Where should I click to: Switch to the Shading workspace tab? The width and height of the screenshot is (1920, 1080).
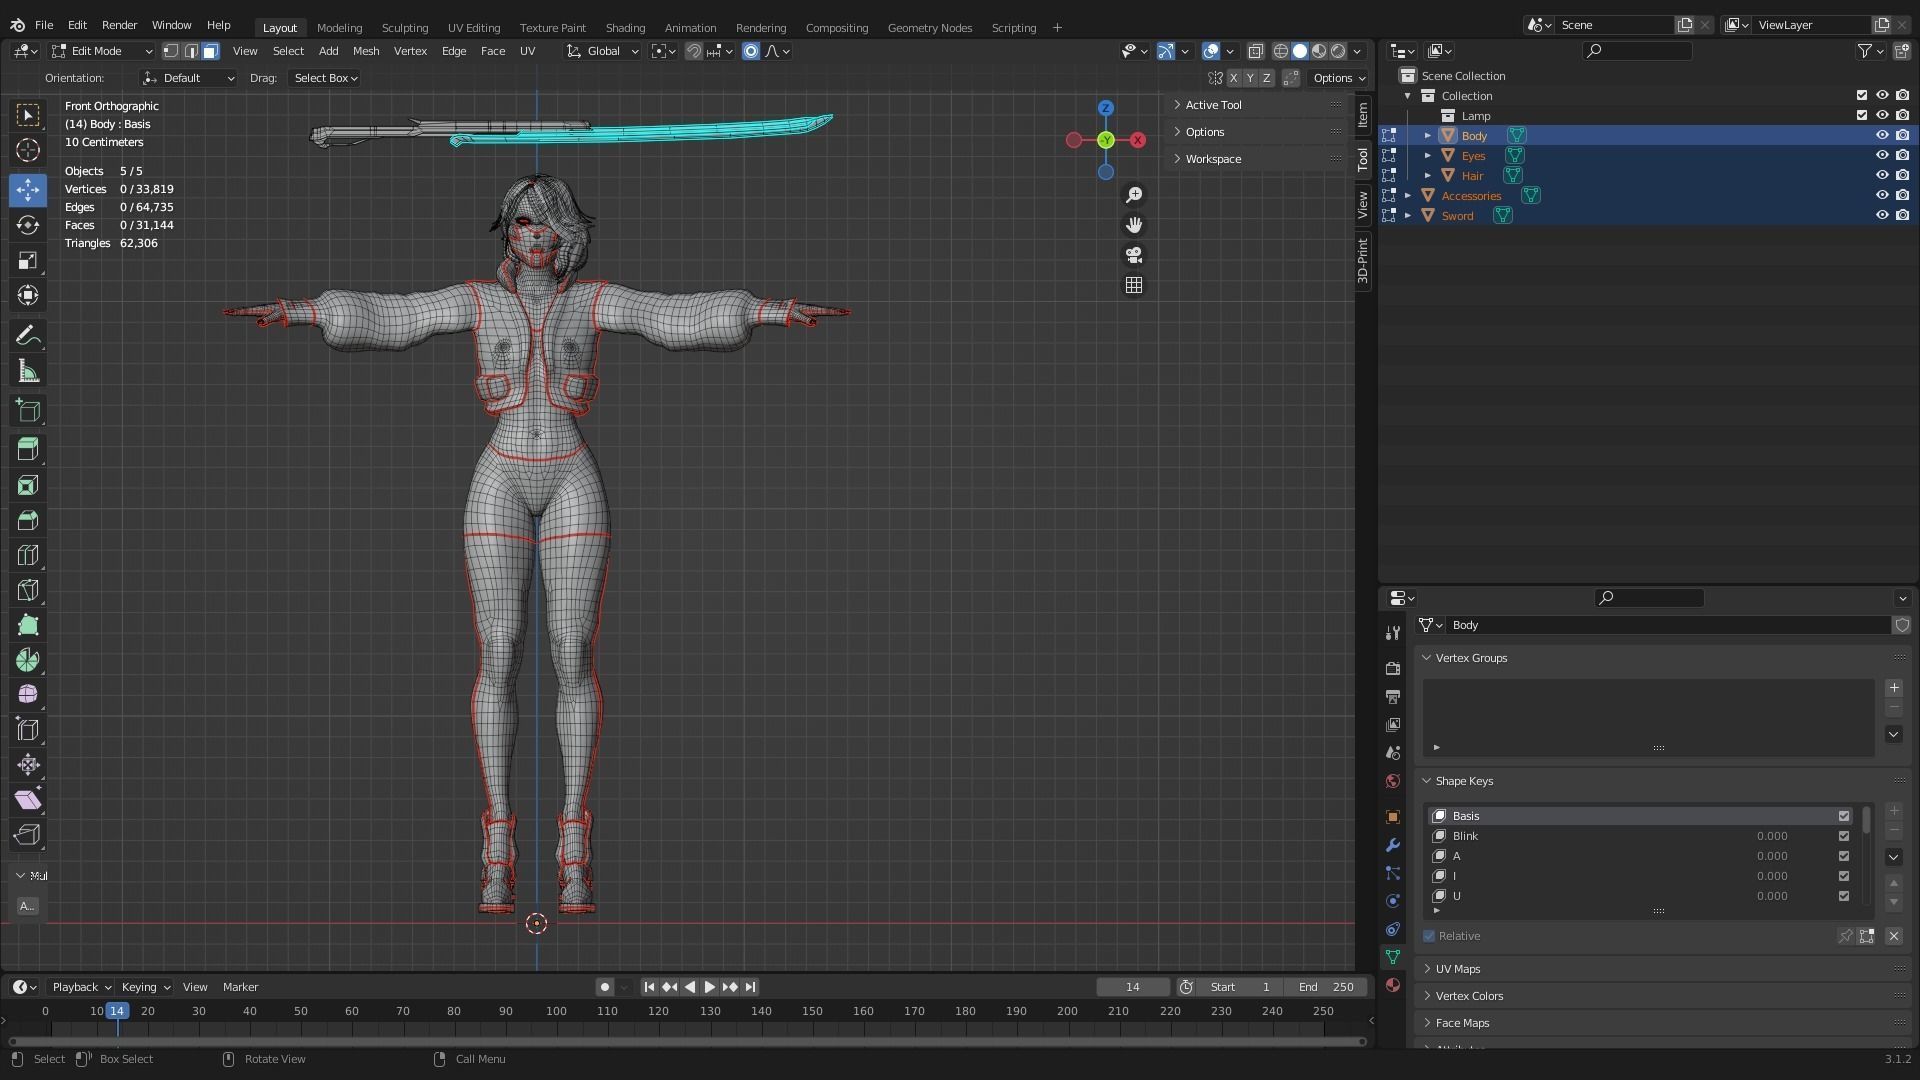(625, 28)
